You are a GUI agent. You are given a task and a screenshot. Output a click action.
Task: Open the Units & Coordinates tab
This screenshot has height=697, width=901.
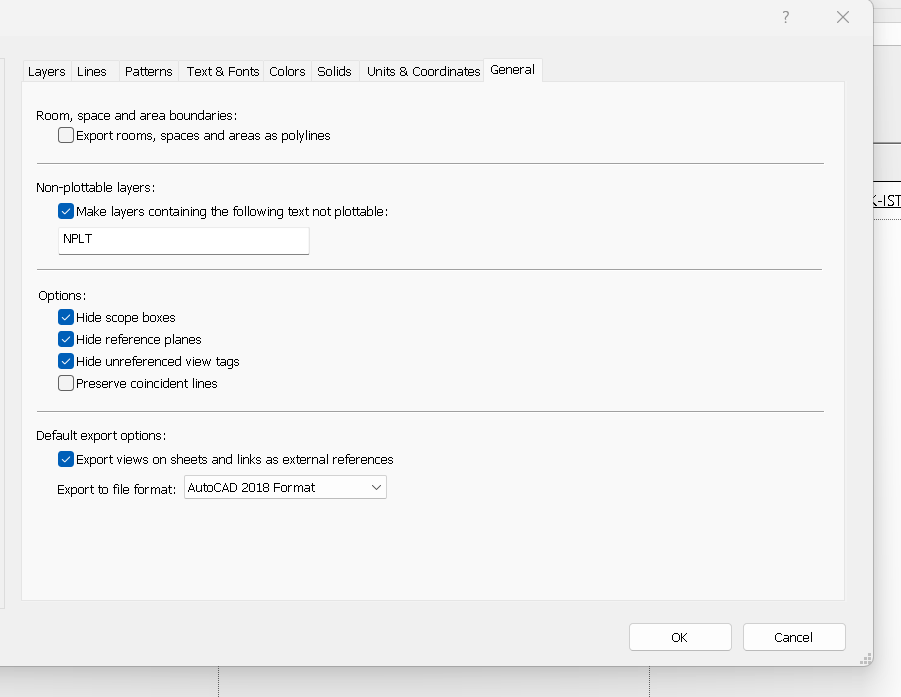pos(423,71)
